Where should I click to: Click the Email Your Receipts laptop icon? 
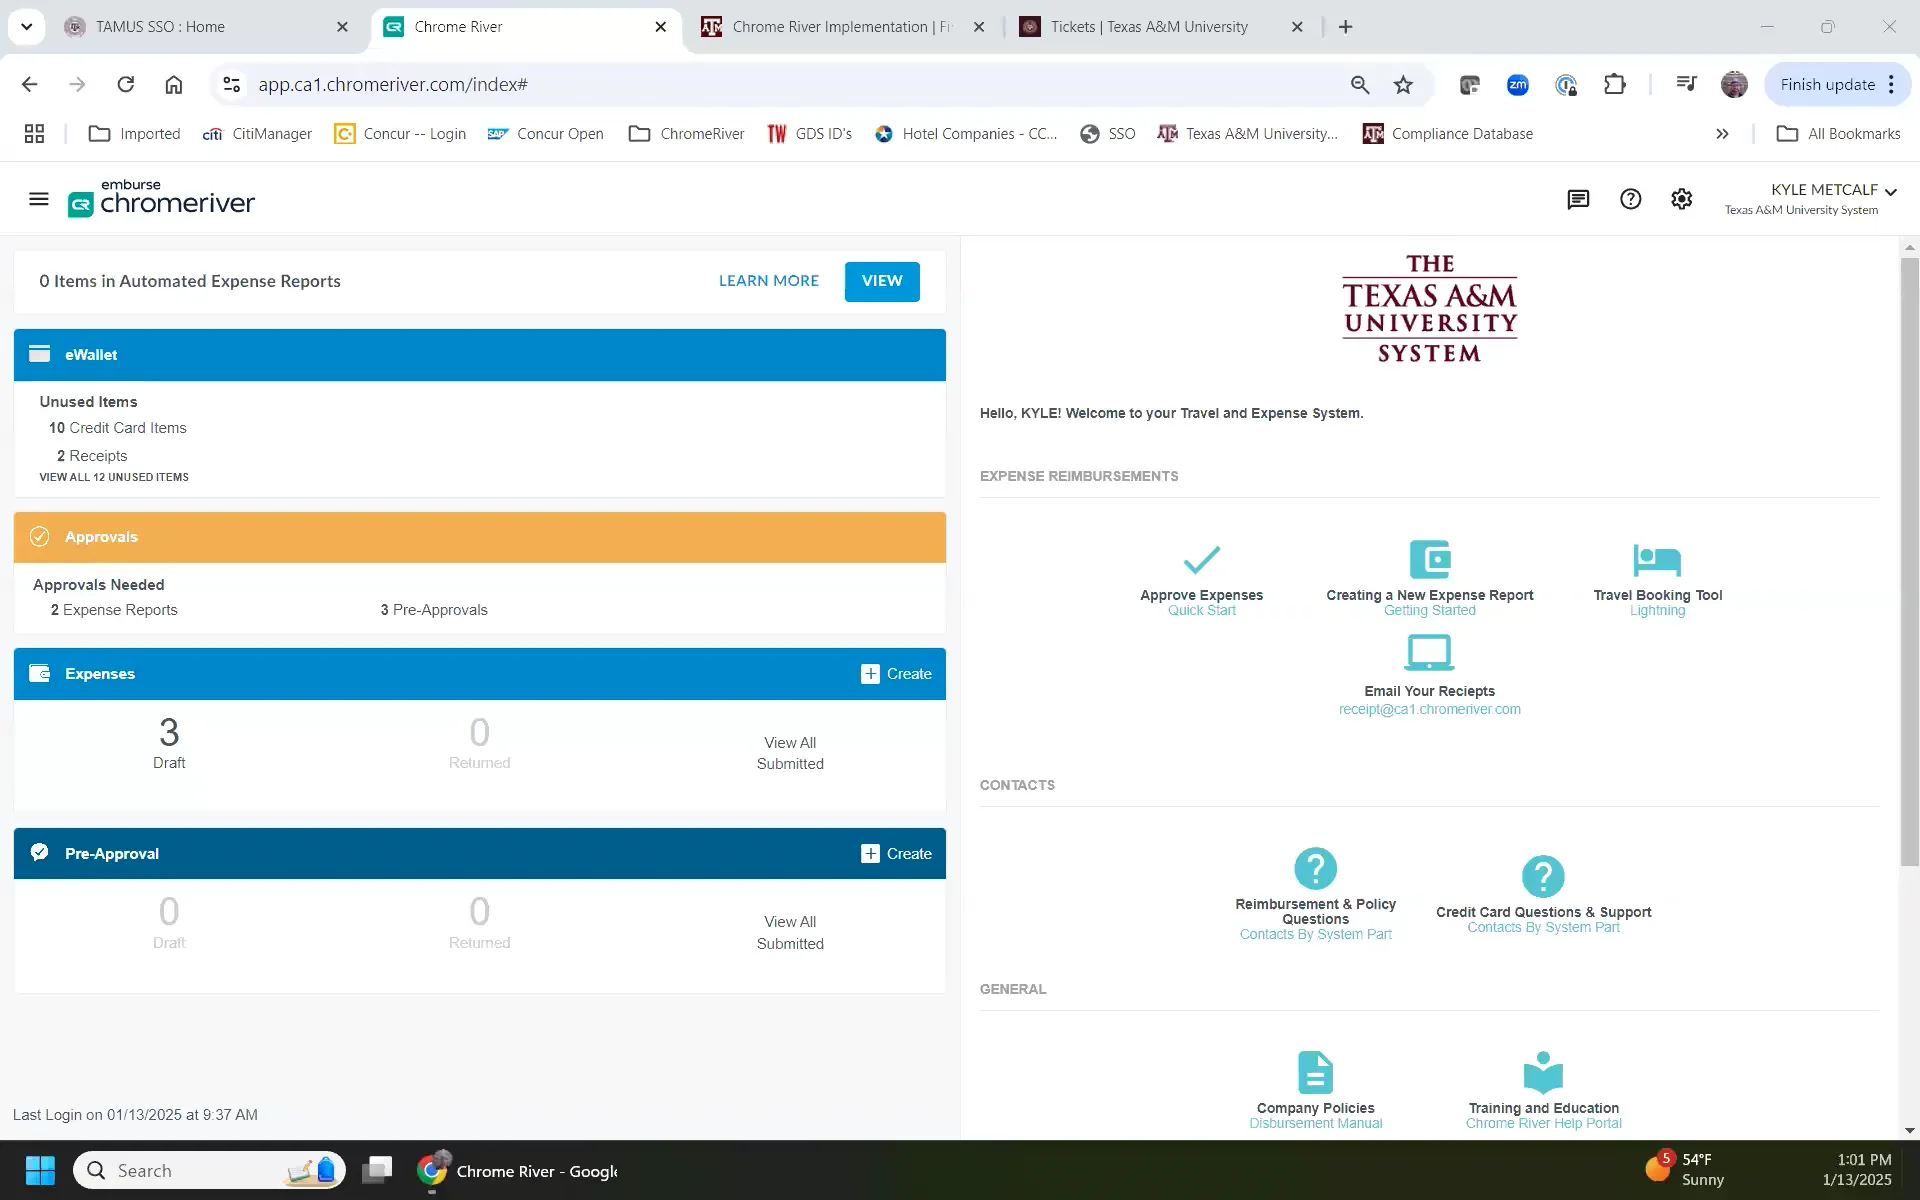1429,653
